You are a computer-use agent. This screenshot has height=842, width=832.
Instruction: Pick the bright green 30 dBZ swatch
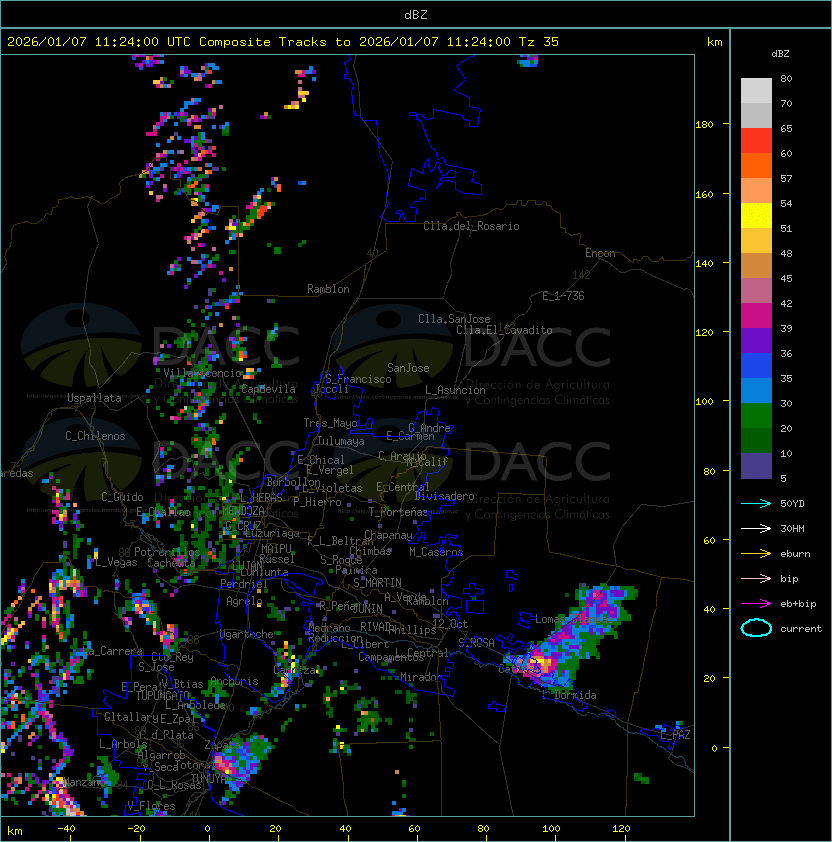click(x=756, y=416)
